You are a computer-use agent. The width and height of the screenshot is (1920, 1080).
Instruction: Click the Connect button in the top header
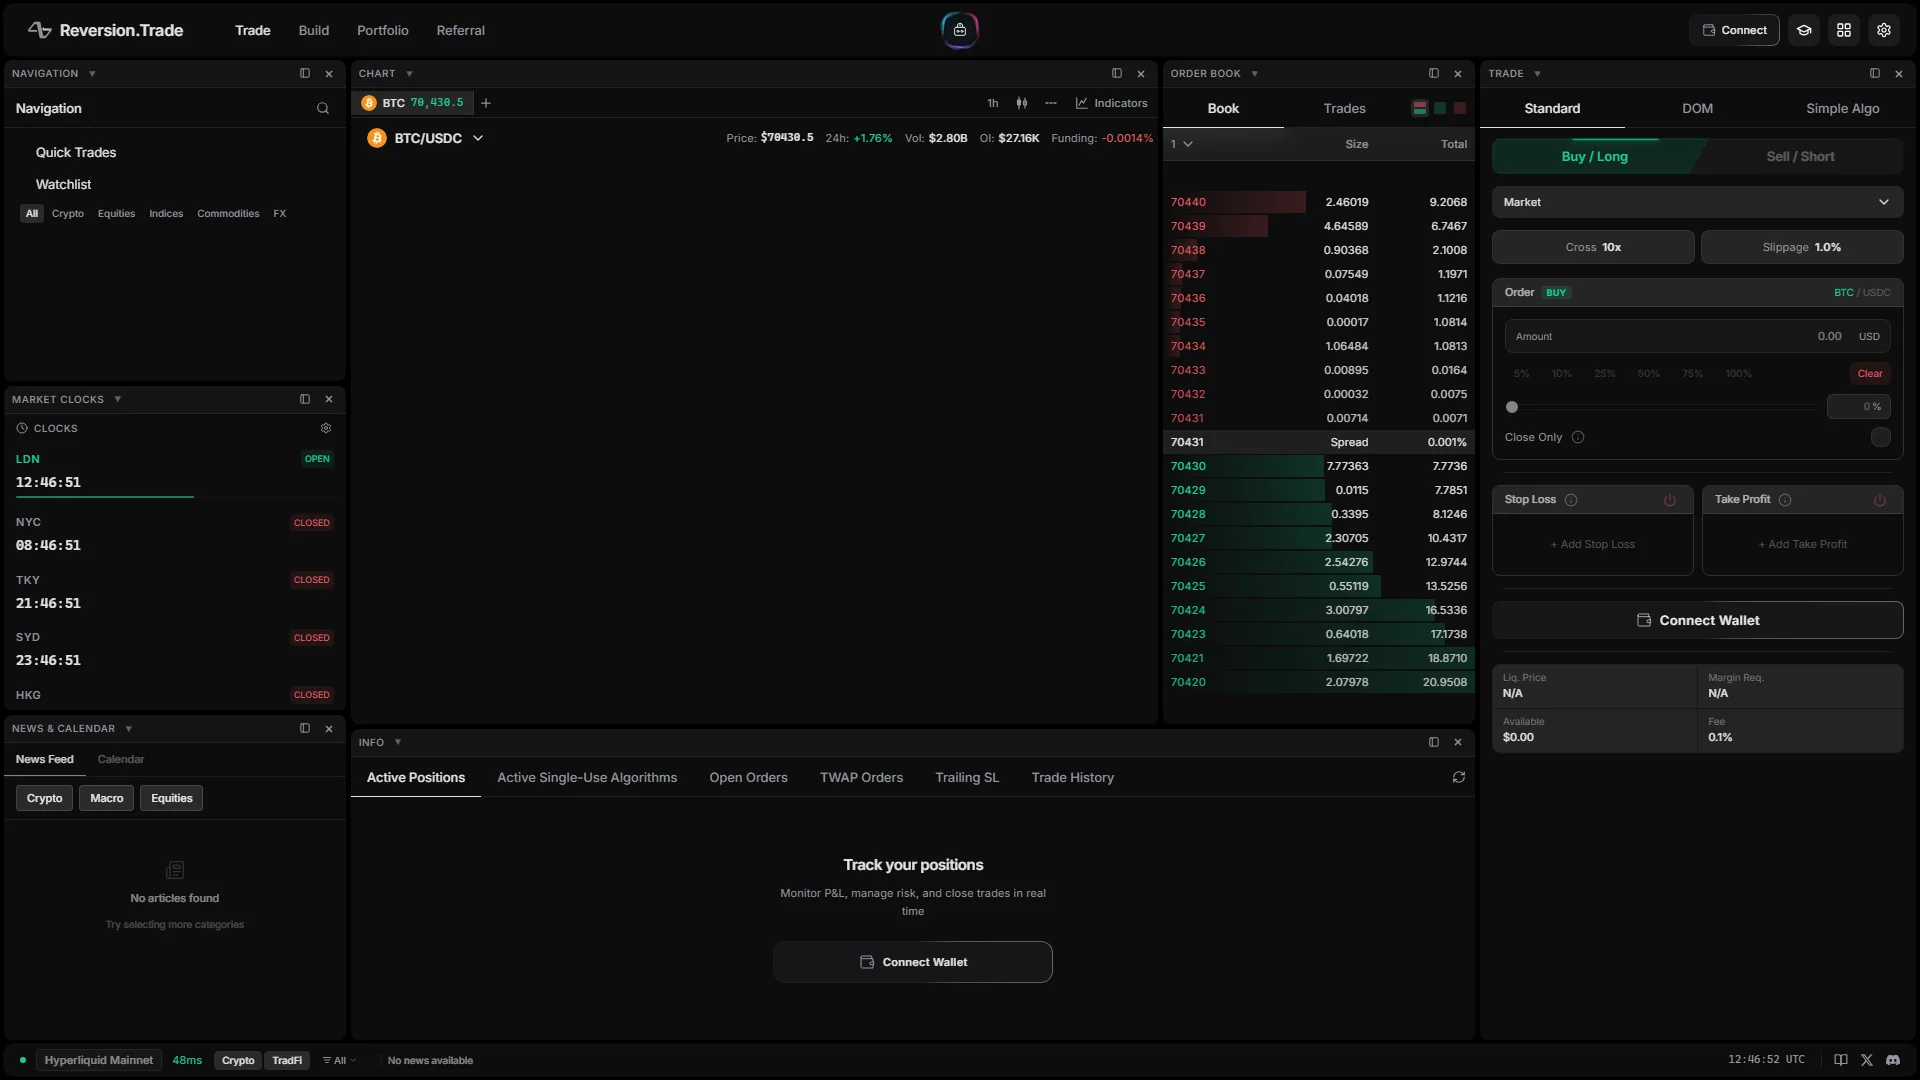1734,30
